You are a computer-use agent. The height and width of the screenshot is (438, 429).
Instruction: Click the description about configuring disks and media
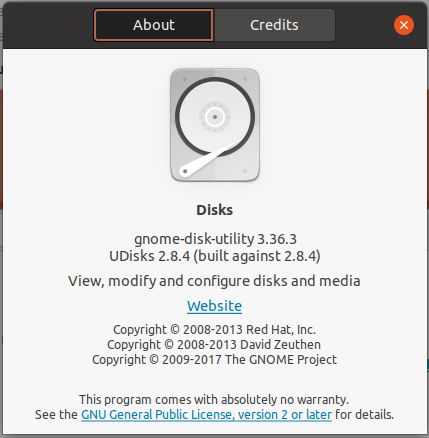pyautogui.click(x=214, y=281)
